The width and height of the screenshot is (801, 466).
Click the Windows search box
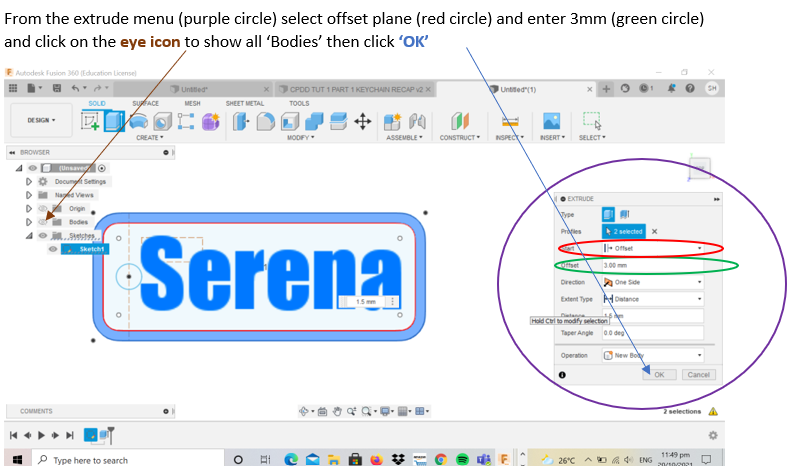click(128, 460)
